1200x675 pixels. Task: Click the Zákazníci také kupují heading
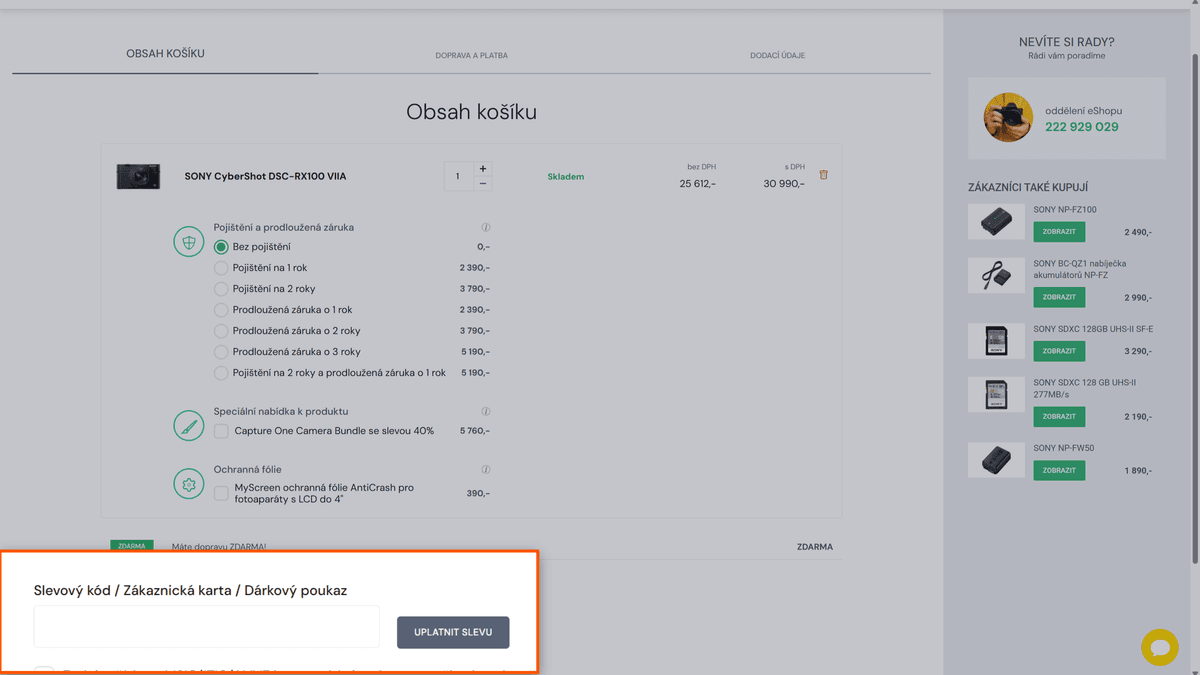1028,187
